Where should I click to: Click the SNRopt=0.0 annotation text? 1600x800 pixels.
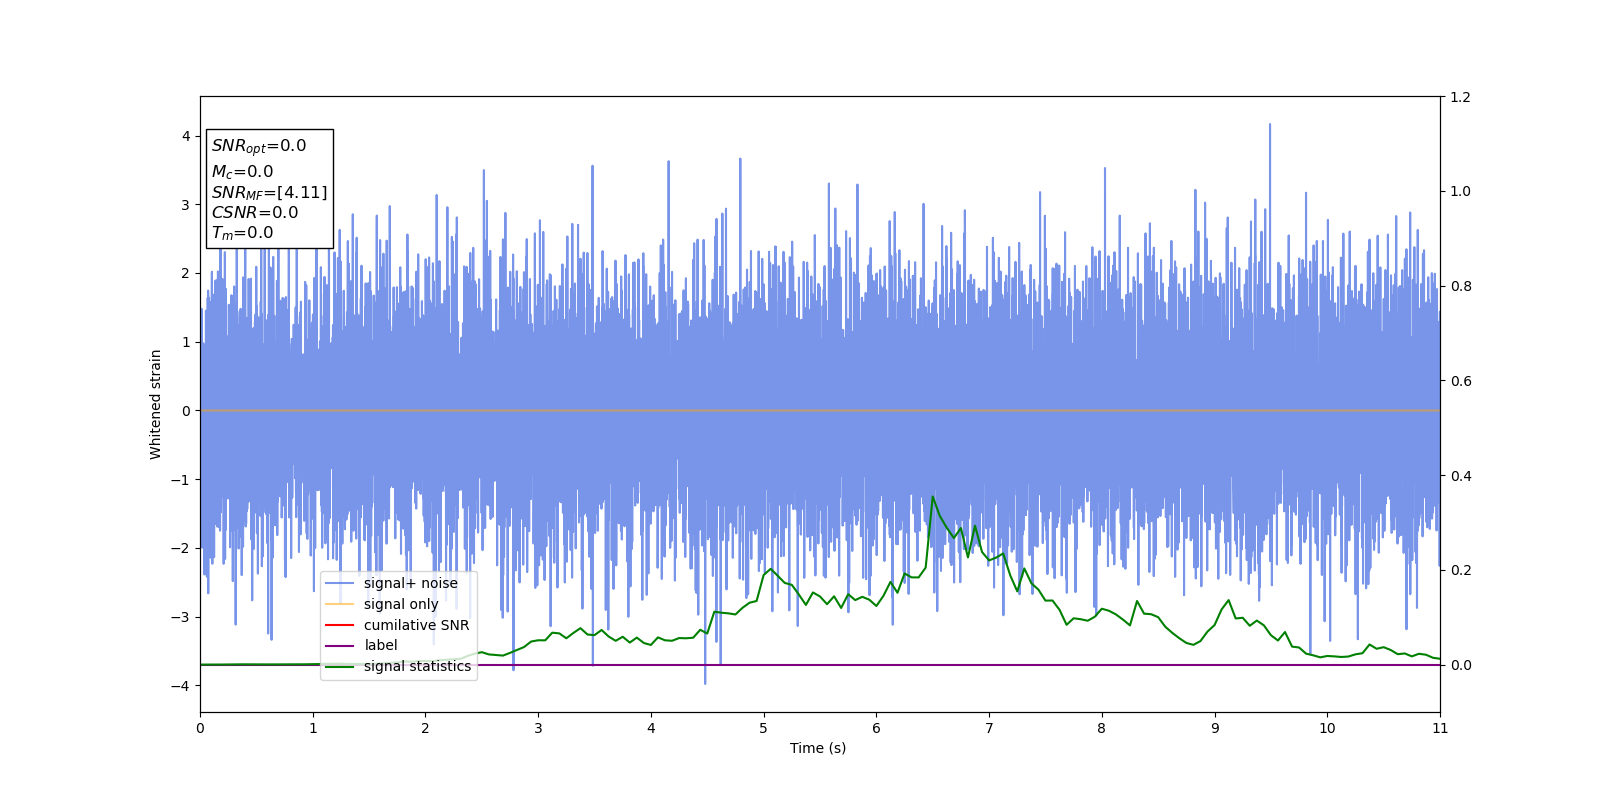[x=259, y=146]
